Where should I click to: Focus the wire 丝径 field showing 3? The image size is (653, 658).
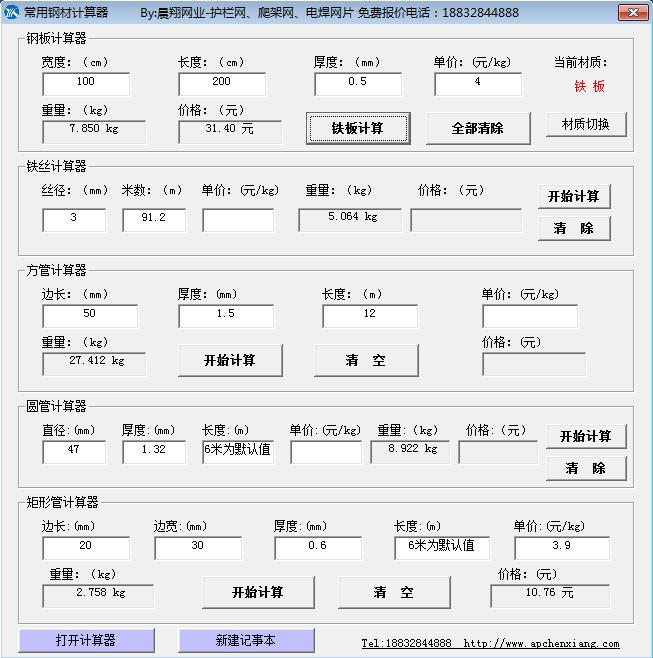pyautogui.click(x=74, y=219)
